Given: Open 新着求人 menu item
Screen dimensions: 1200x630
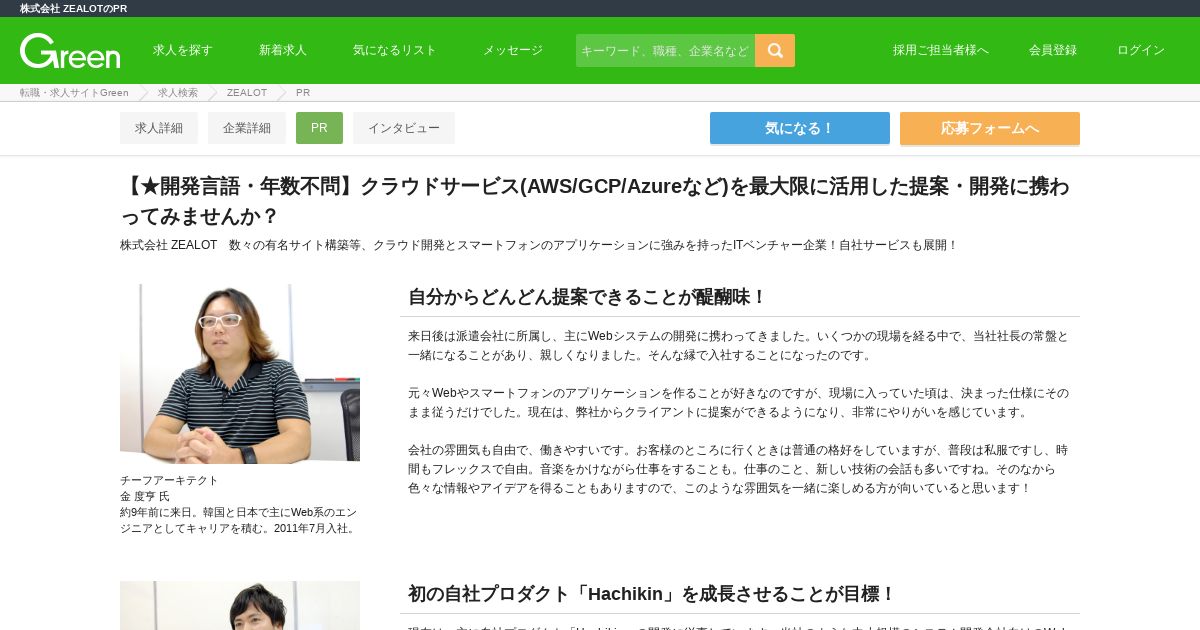Looking at the screenshot, I should (283, 50).
